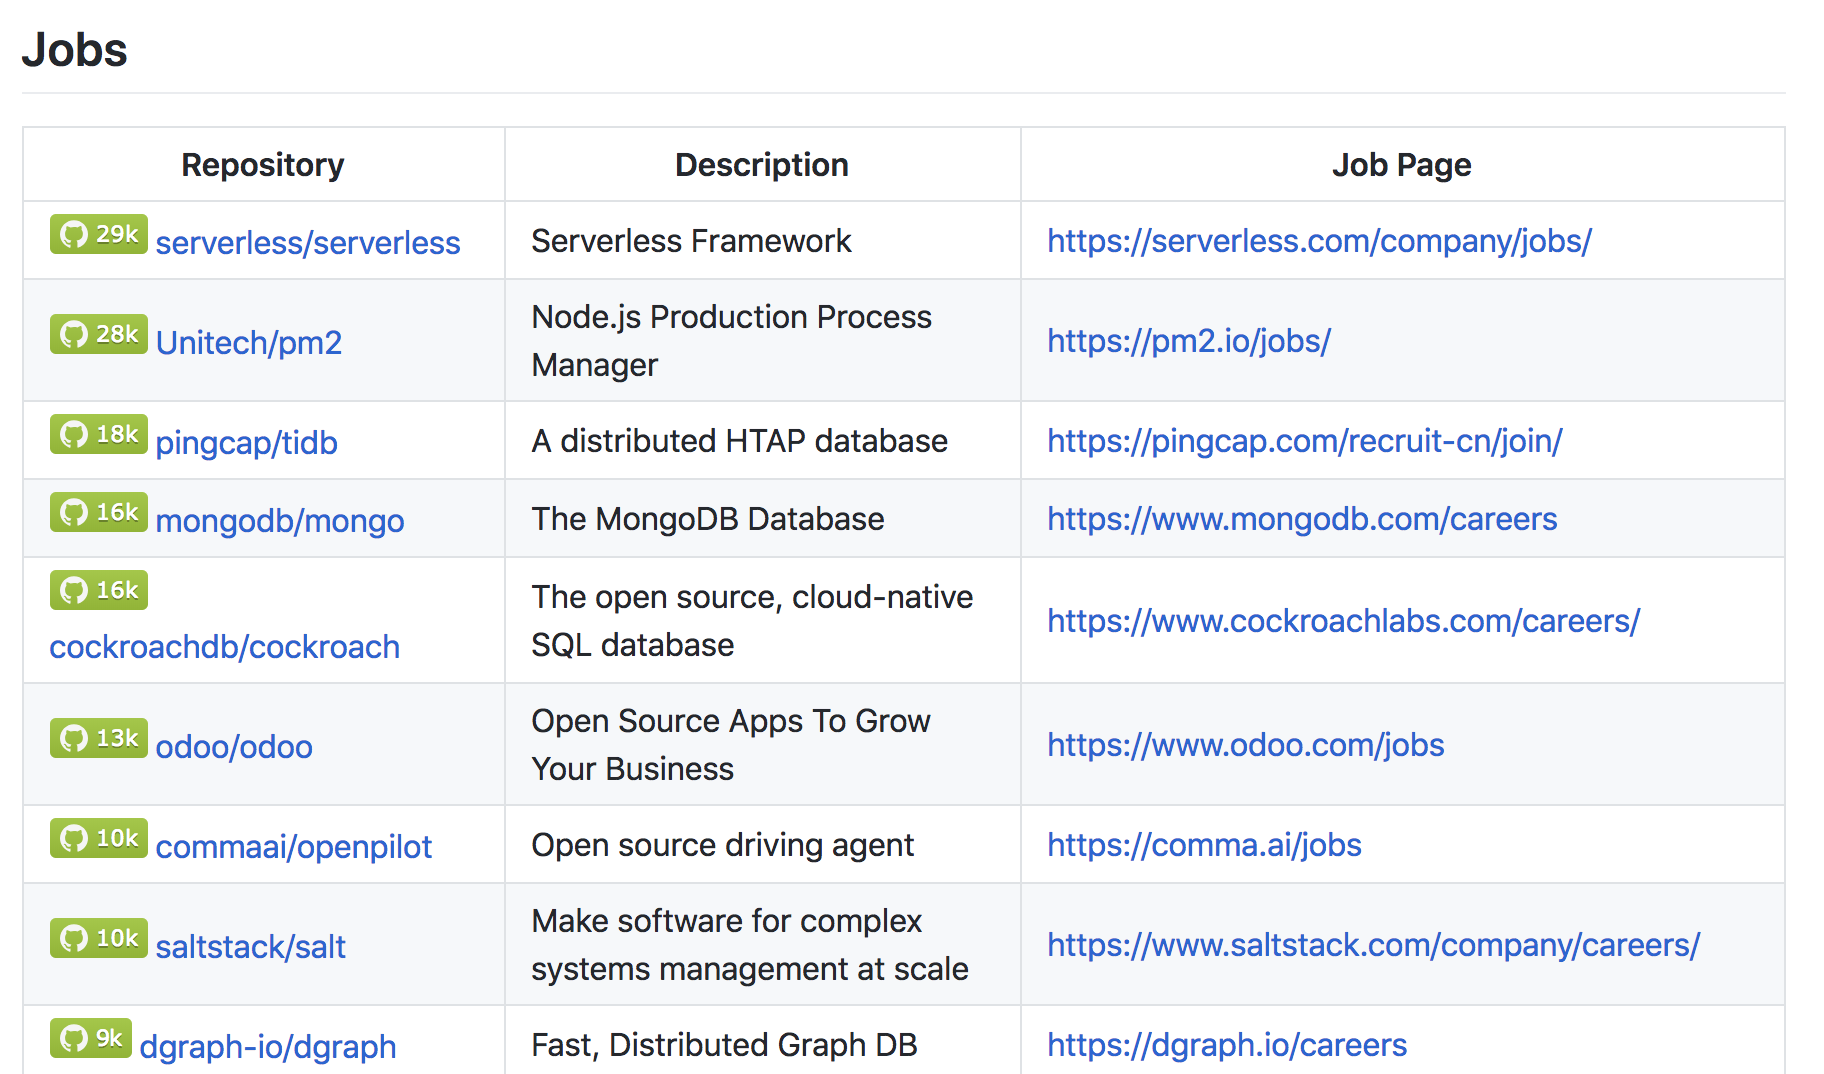Select the 16k badge next to mongodb/mongo

click(x=97, y=512)
